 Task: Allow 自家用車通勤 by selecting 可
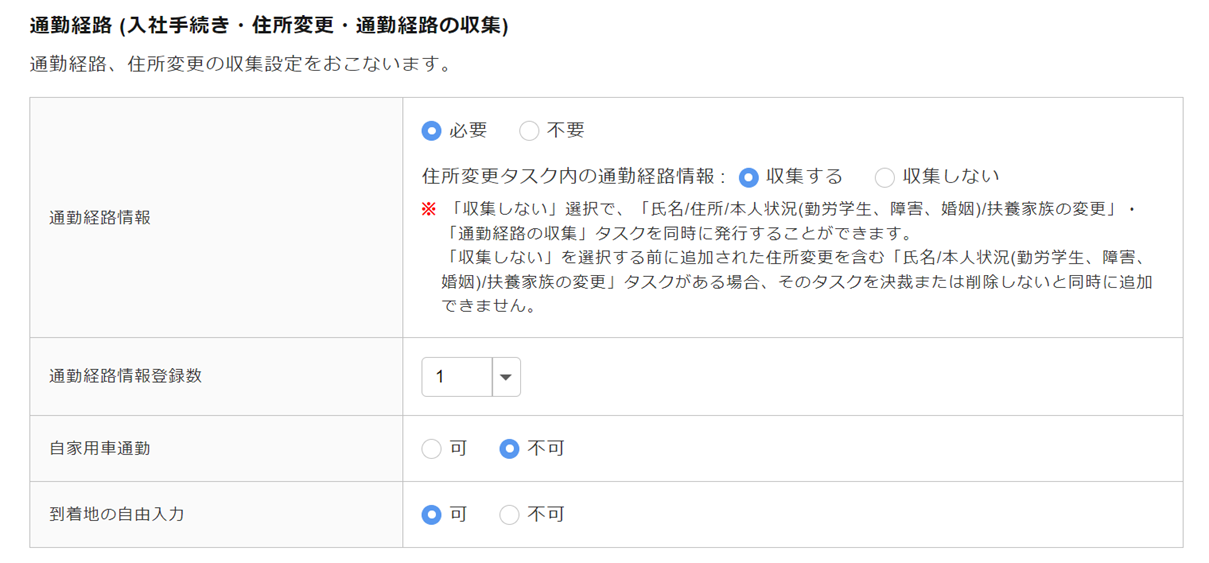click(x=431, y=449)
